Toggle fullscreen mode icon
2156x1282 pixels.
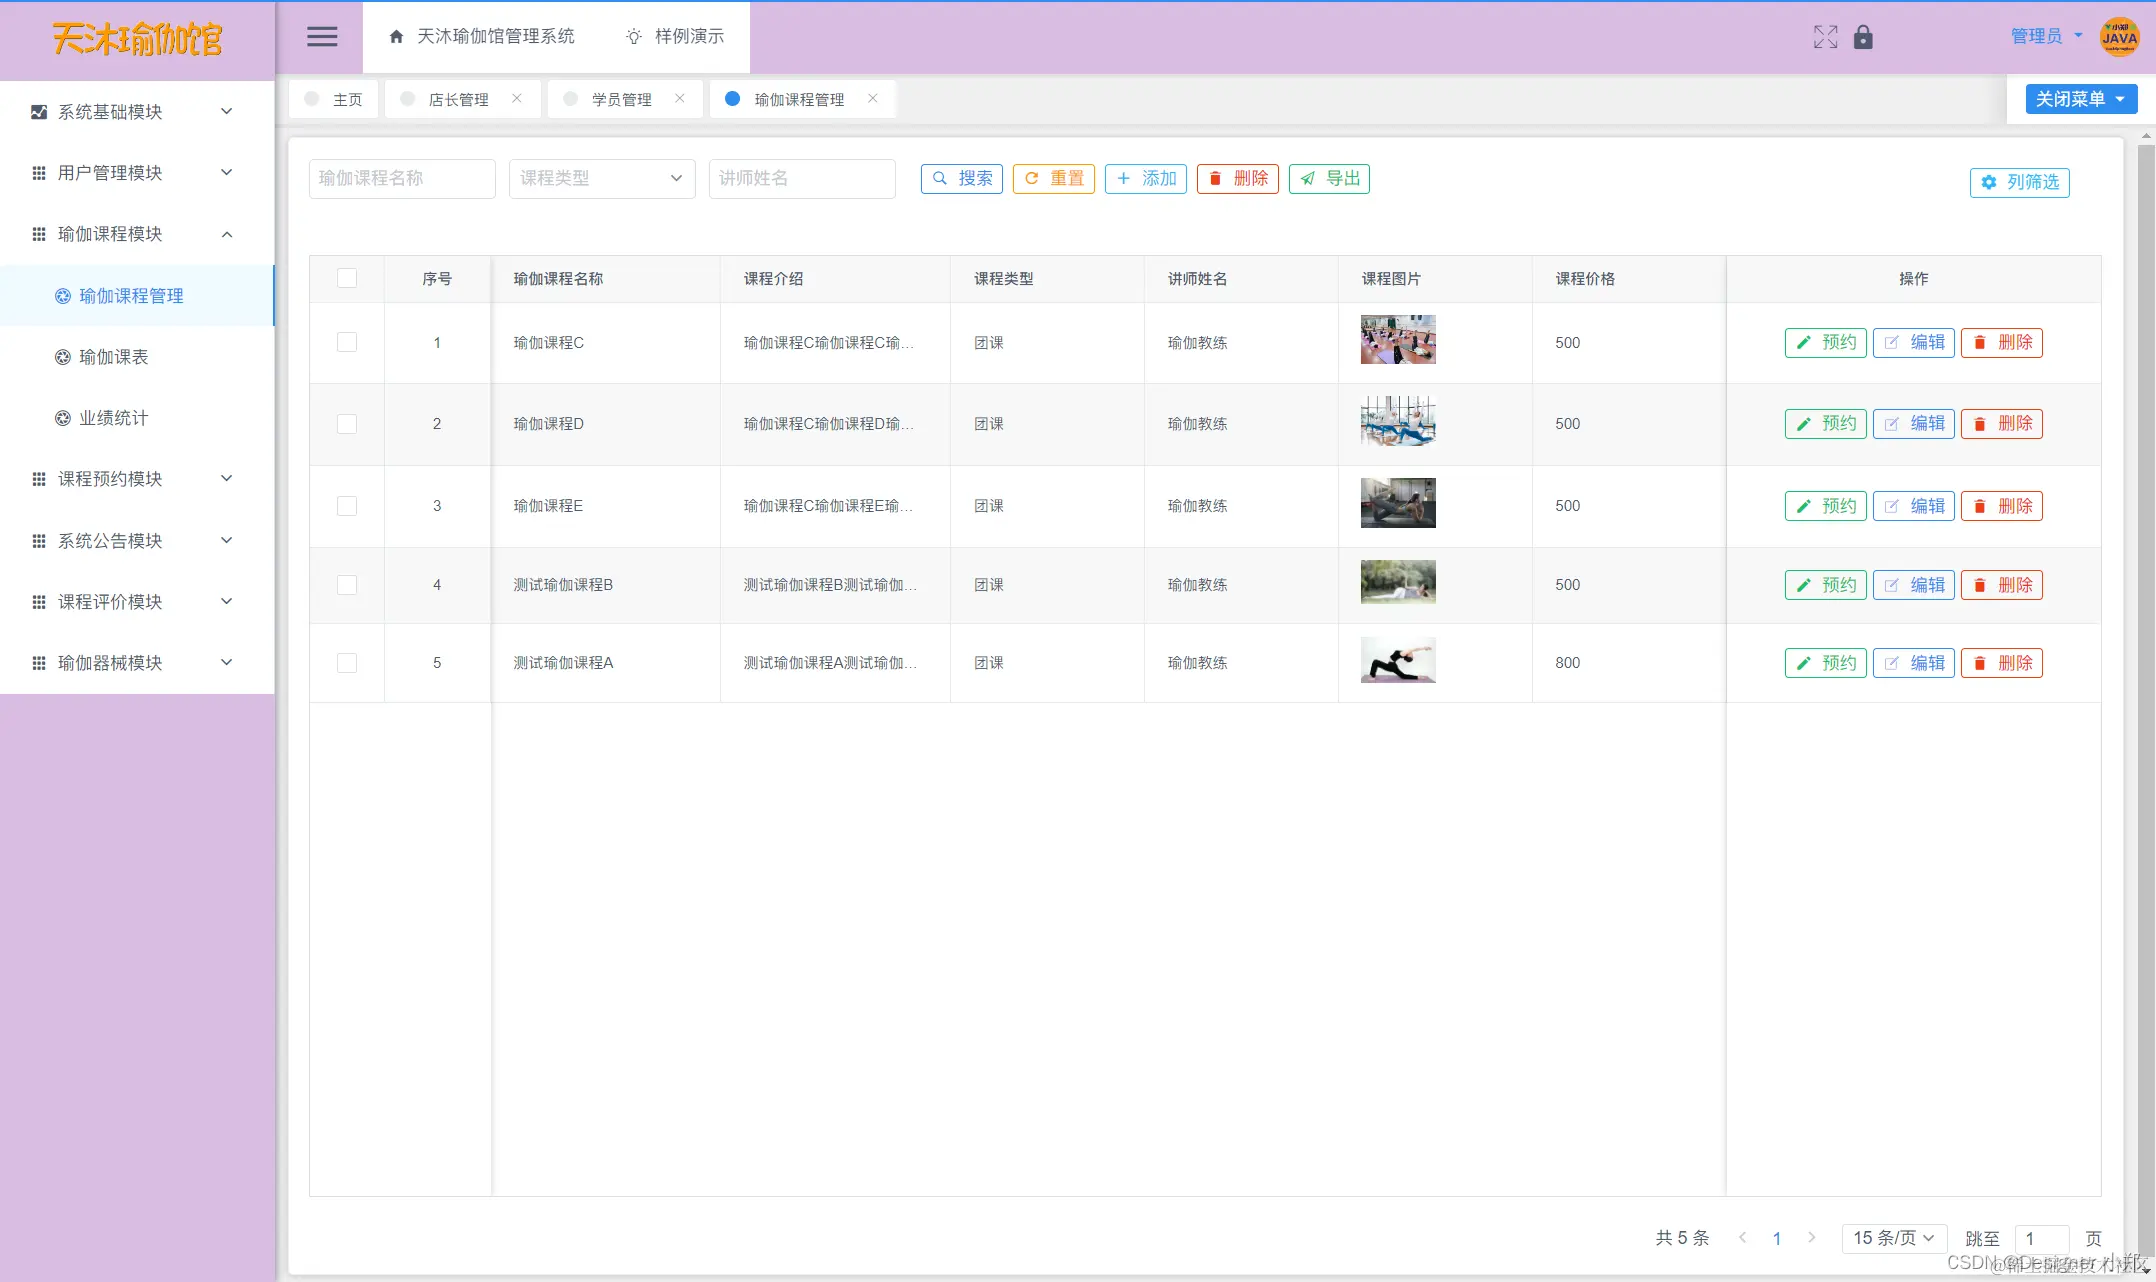[x=1825, y=37]
